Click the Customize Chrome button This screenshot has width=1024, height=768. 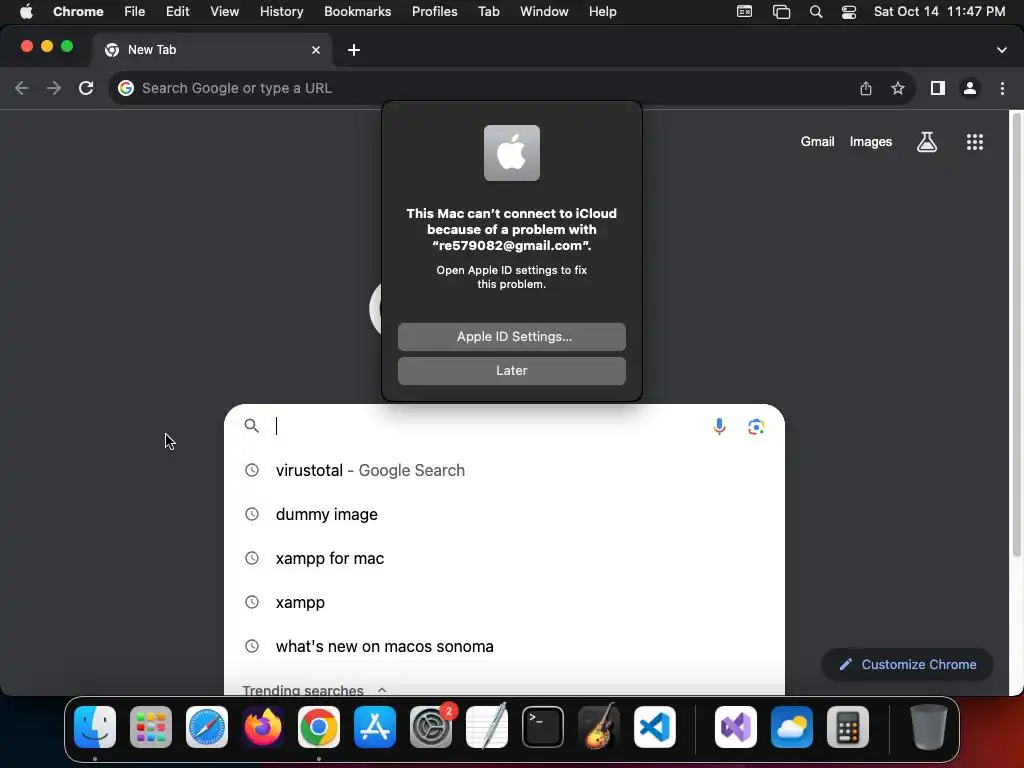(907, 664)
